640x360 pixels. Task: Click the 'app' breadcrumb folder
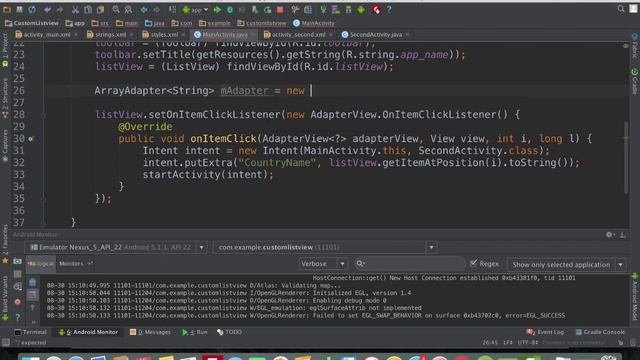point(76,23)
